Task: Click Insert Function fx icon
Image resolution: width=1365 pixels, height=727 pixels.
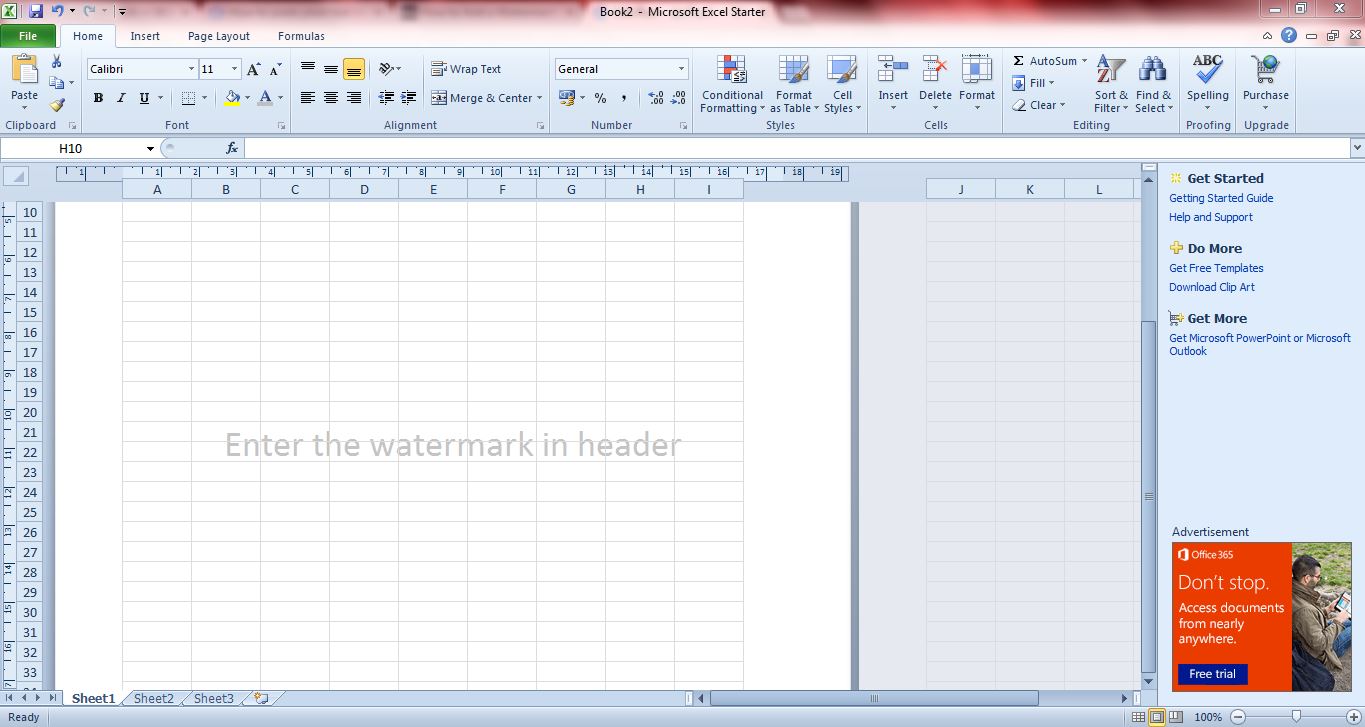Action: pos(232,148)
